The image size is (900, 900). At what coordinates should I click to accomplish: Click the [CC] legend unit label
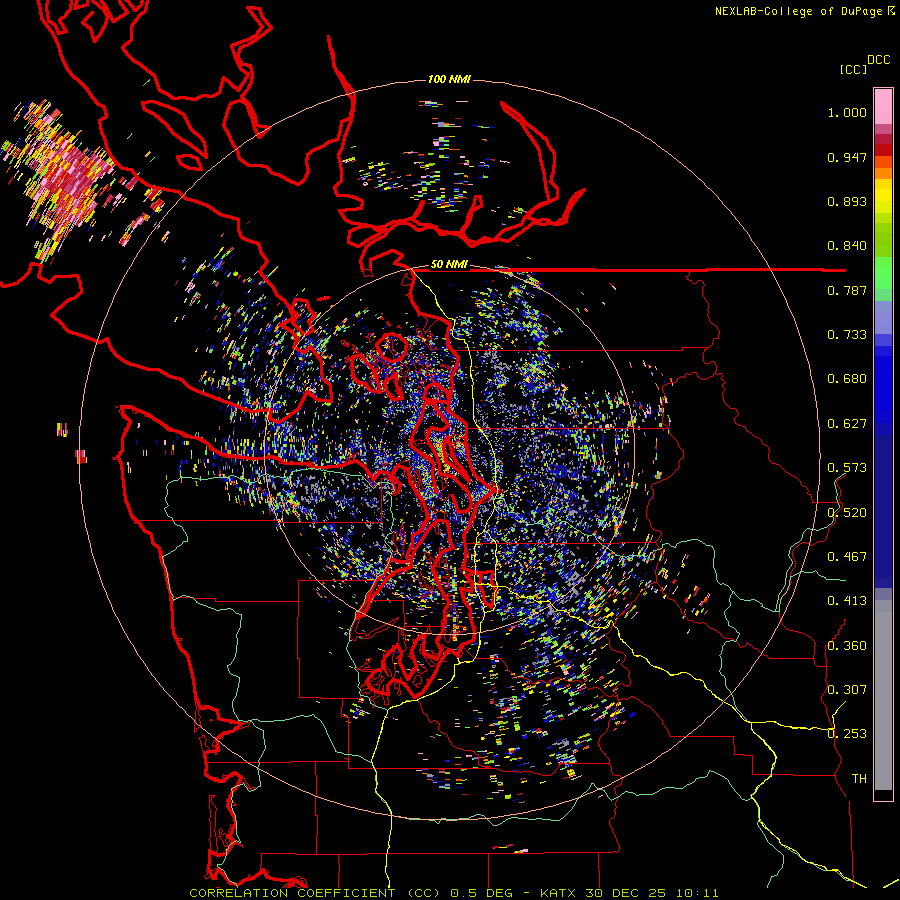853,69
